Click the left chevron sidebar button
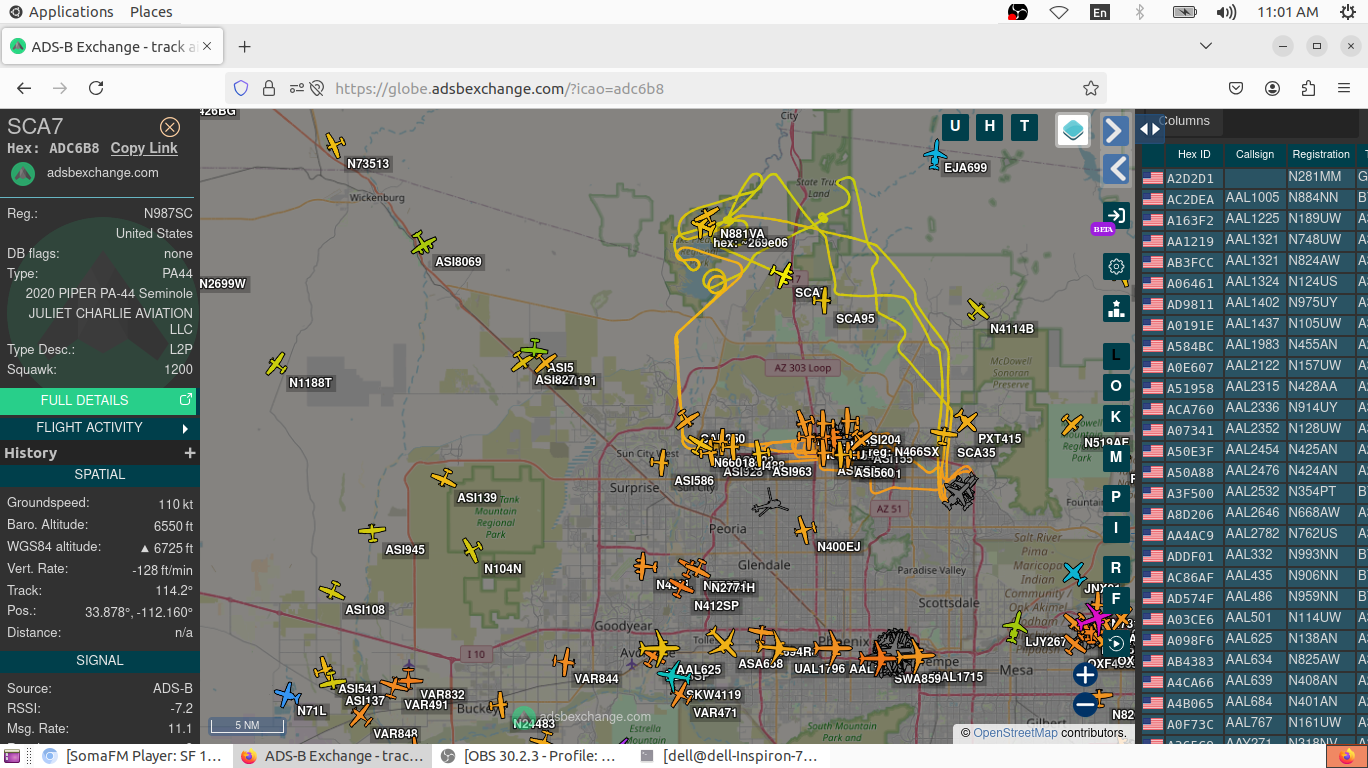 (x=1116, y=169)
